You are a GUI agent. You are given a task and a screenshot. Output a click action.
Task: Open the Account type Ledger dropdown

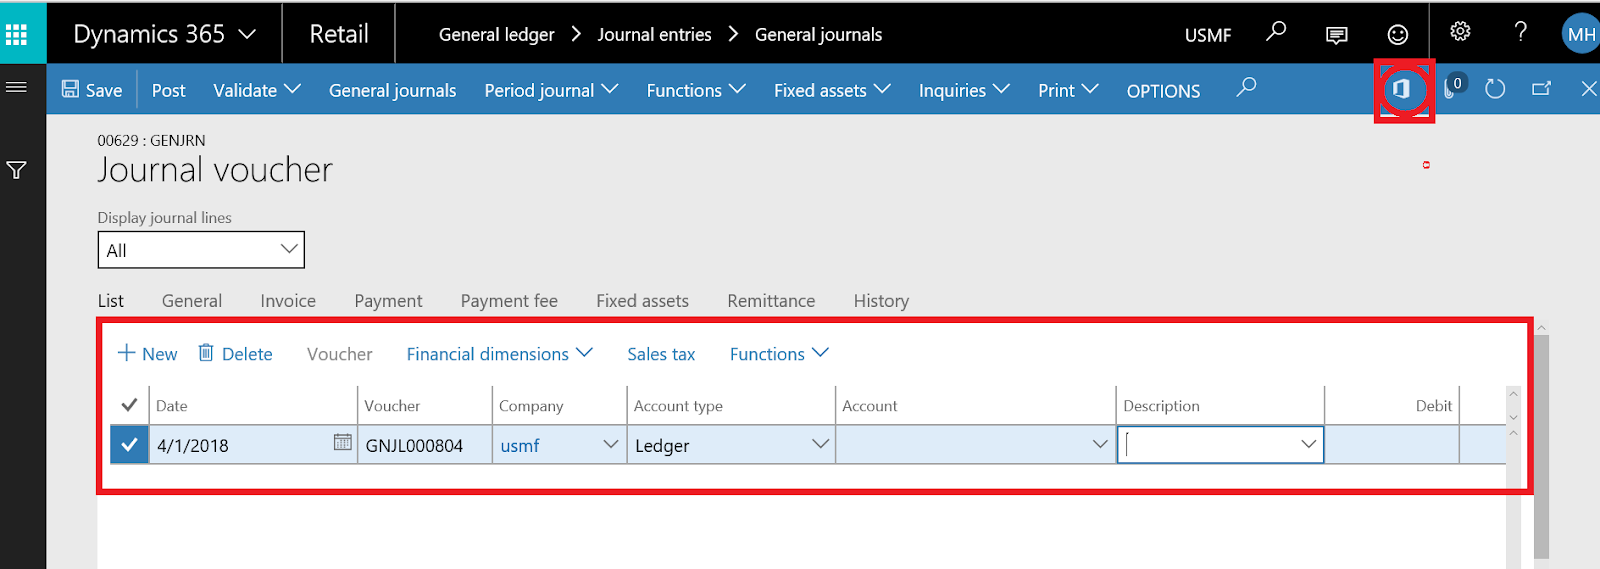click(820, 444)
